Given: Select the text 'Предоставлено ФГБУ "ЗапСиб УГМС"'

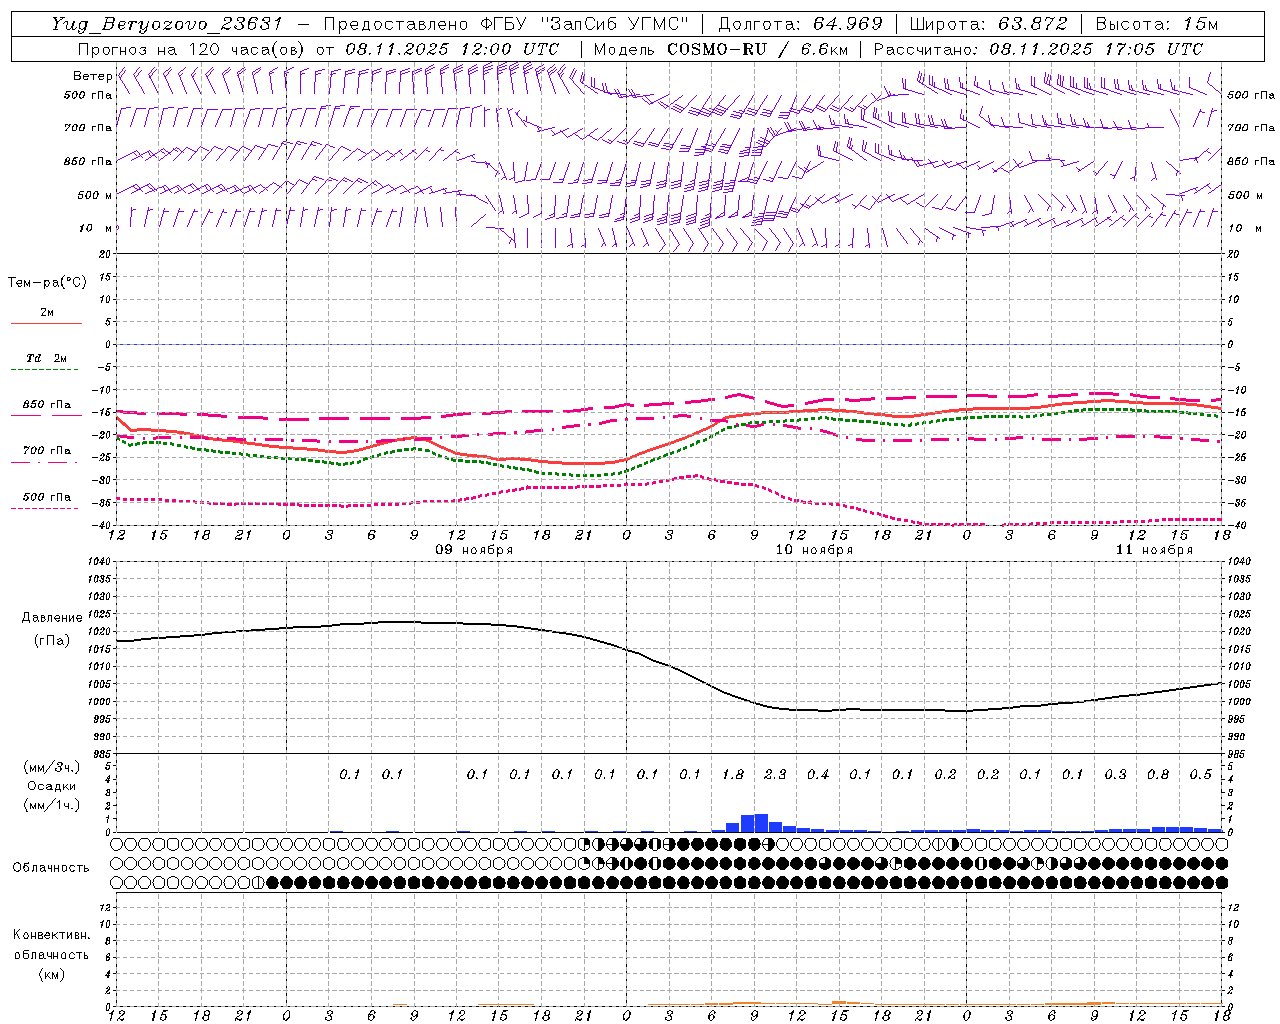Looking at the screenshot, I should [506, 24].
